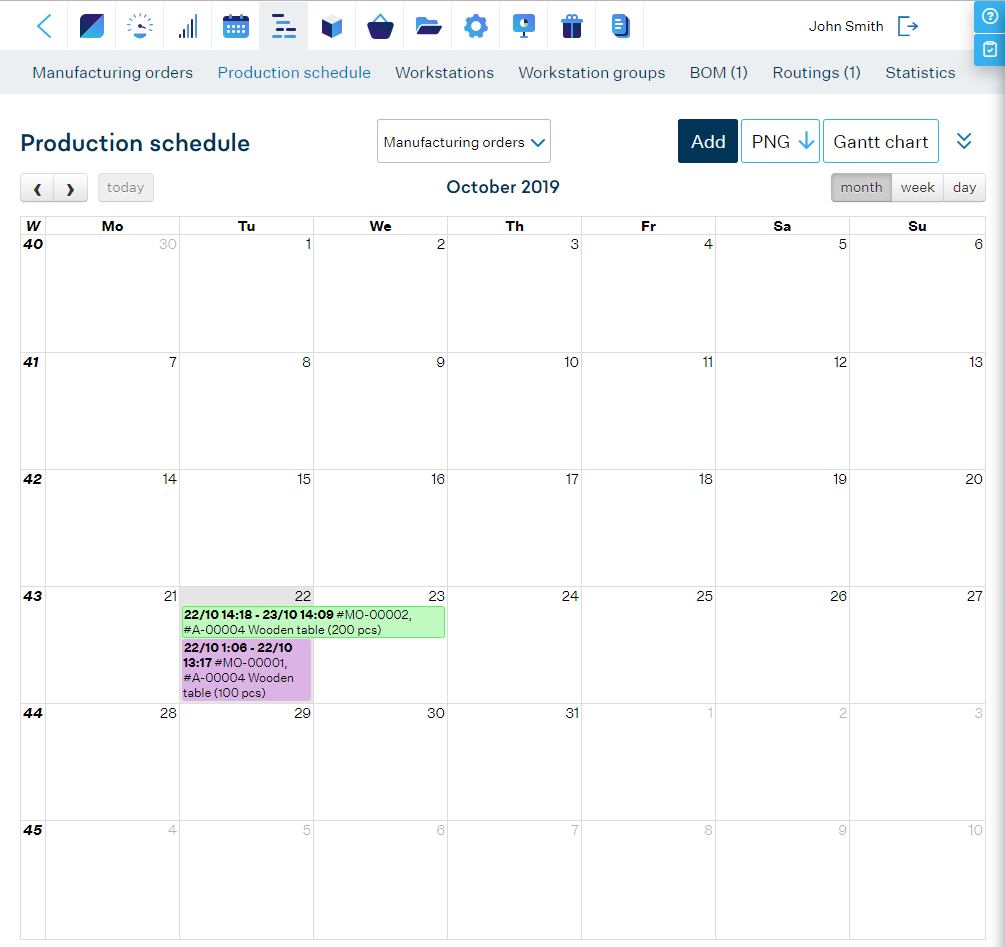Open the stock box icon

coord(331,26)
